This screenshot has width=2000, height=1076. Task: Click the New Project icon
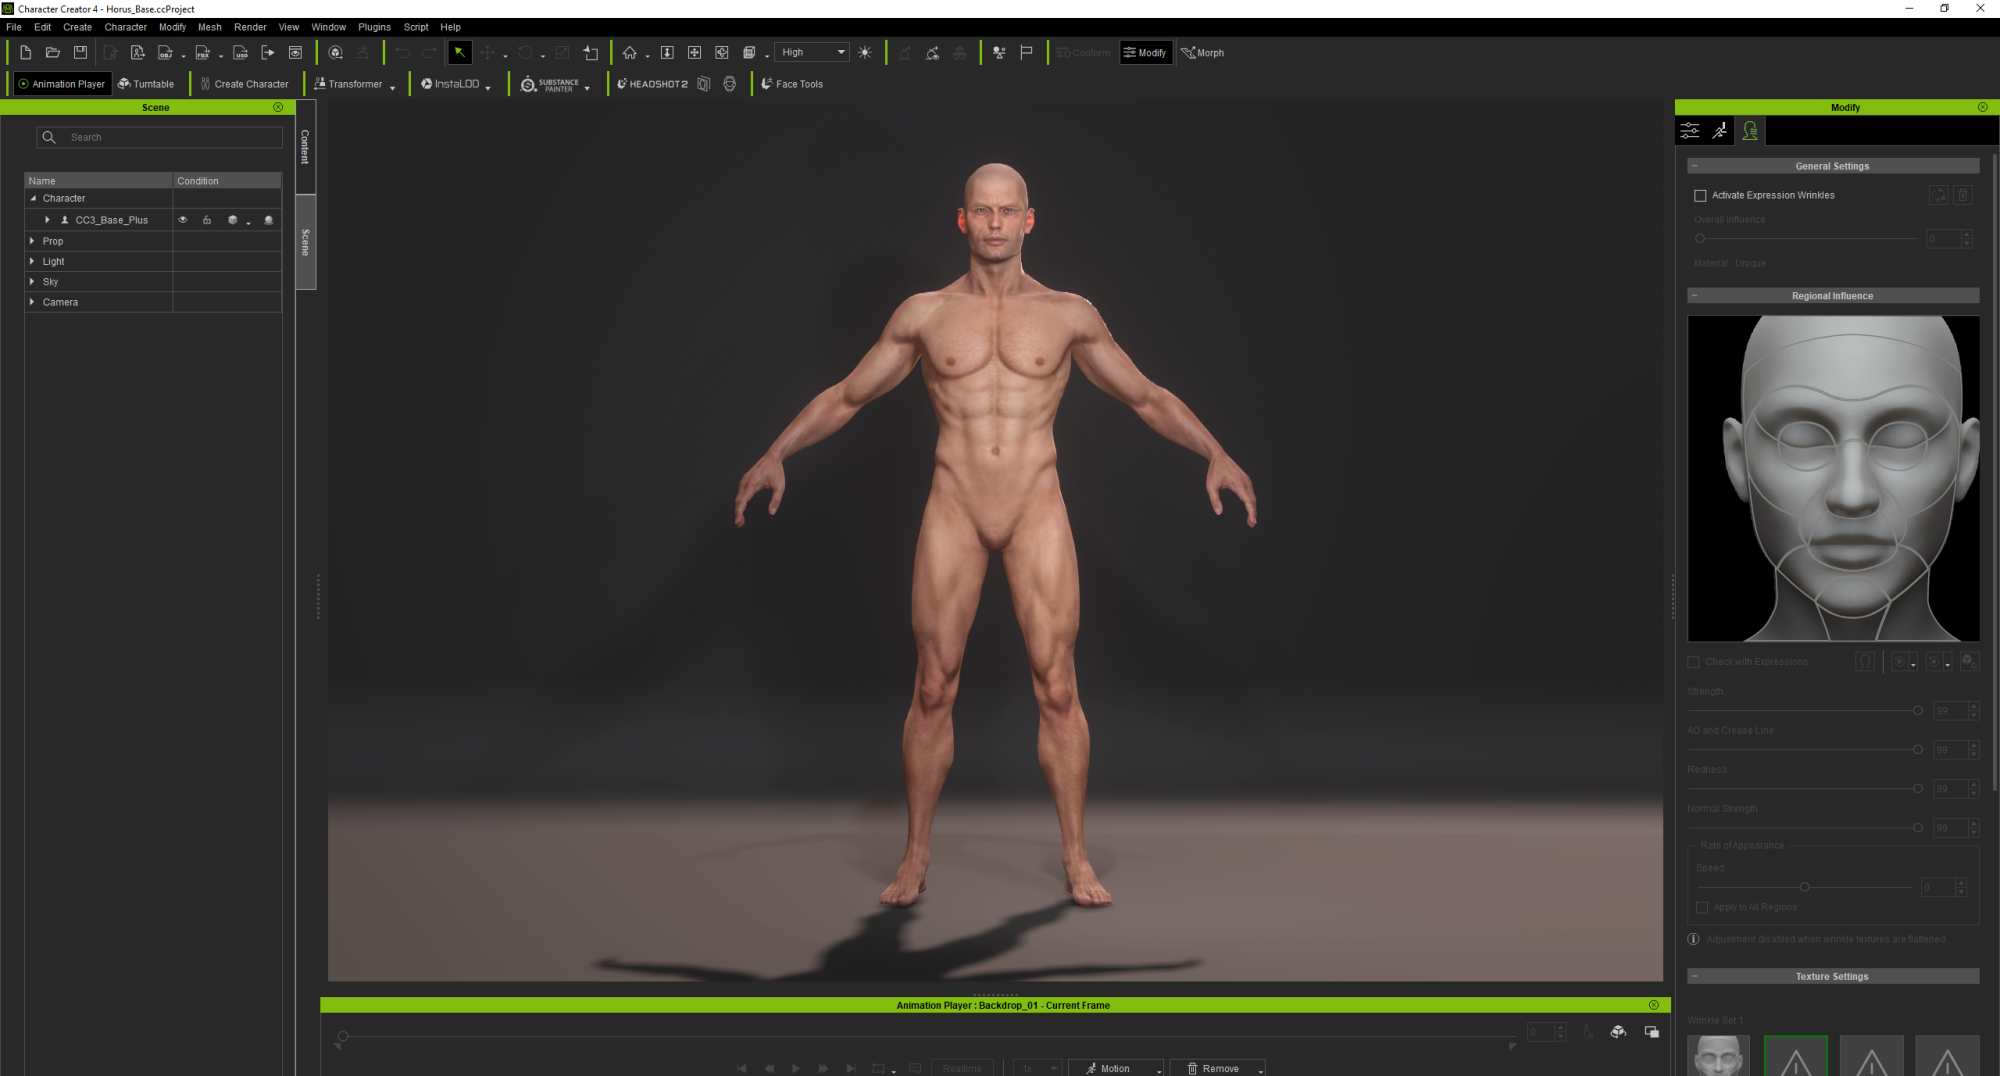click(26, 53)
